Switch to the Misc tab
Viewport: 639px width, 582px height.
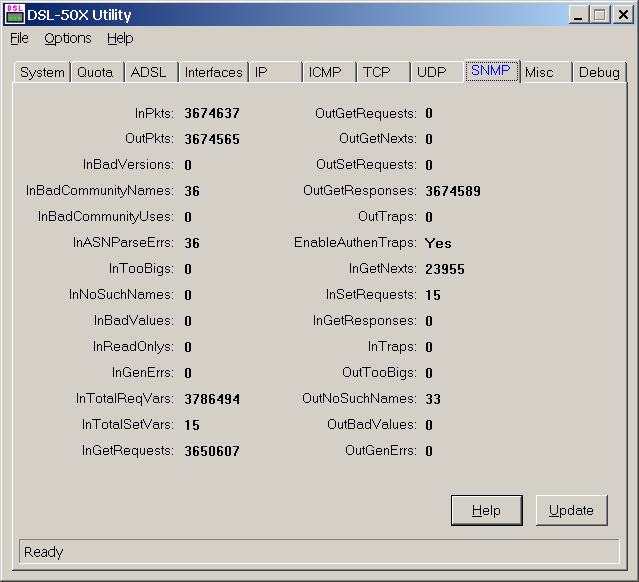[x=546, y=72]
